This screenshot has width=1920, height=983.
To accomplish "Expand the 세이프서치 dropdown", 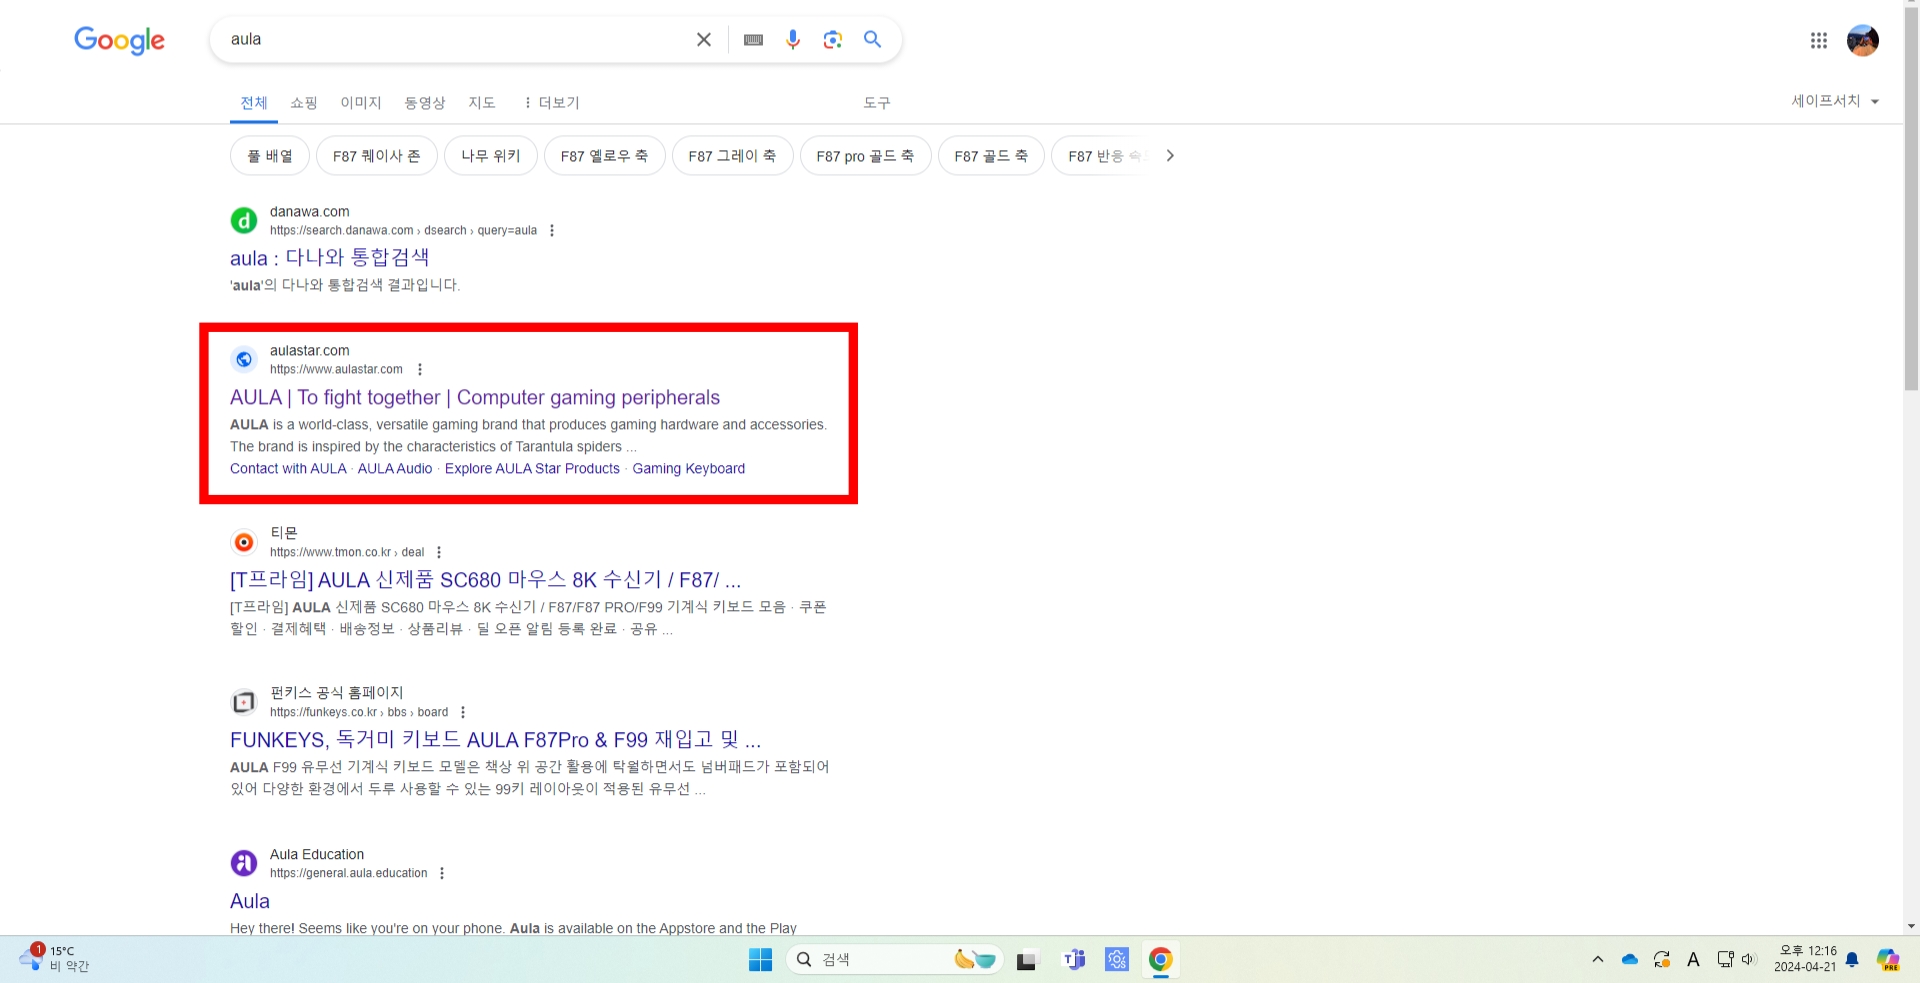I will 1835,101.
